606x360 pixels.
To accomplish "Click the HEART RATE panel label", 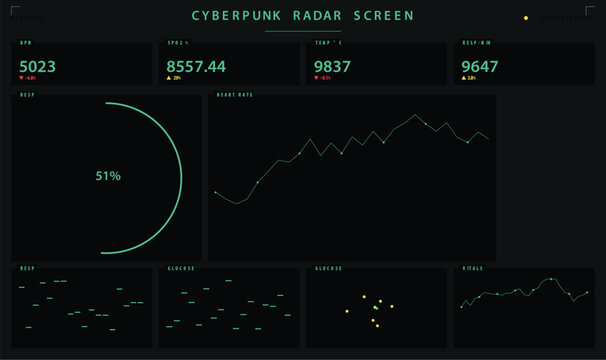I will [x=235, y=95].
